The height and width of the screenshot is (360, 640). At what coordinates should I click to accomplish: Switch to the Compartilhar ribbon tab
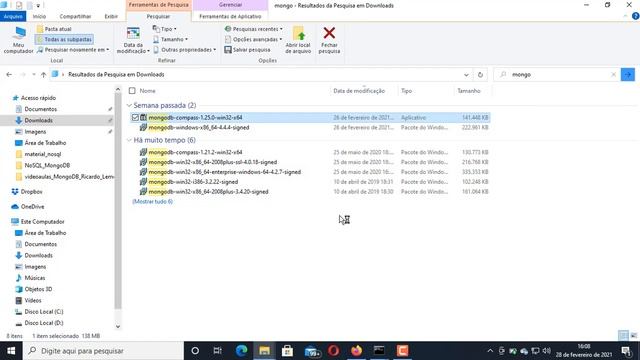pyautogui.click(x=76, y=16)
